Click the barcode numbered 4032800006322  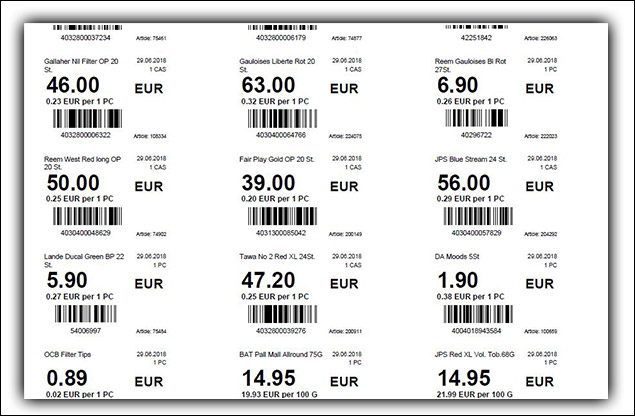click(86, 120)
